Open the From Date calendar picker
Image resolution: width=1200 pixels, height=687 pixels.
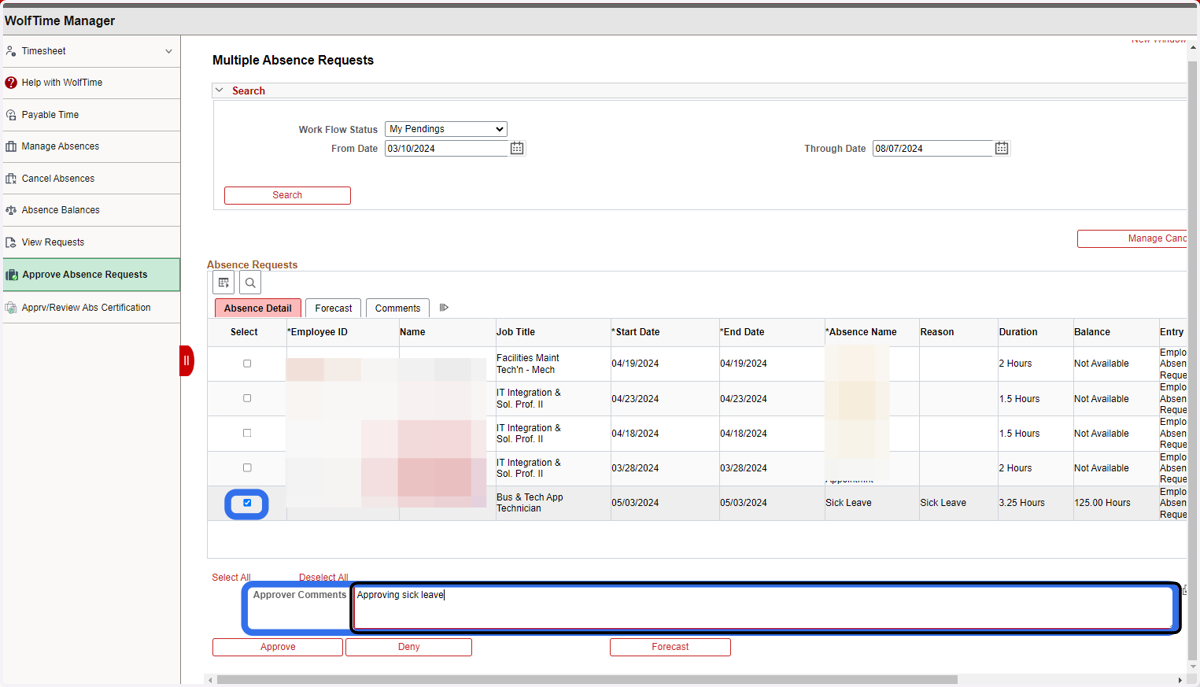[x=517, y=148]
